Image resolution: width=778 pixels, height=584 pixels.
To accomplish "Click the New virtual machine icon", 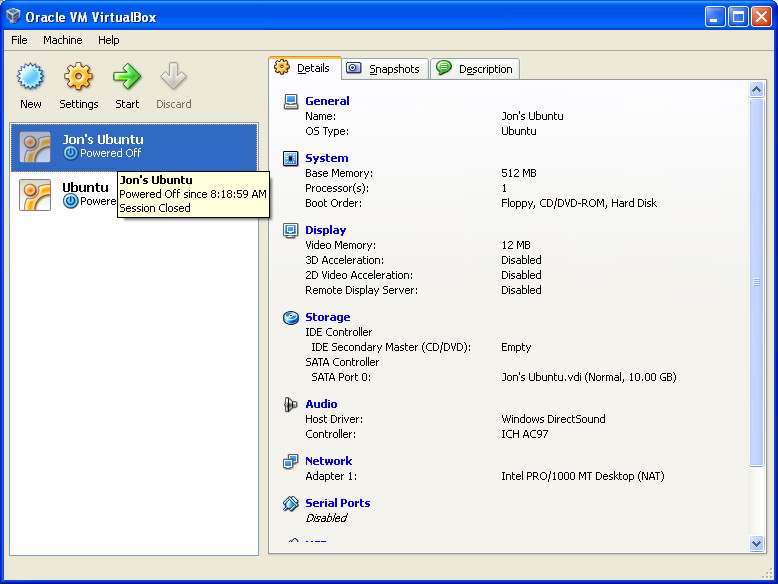I will click(30, 76).
